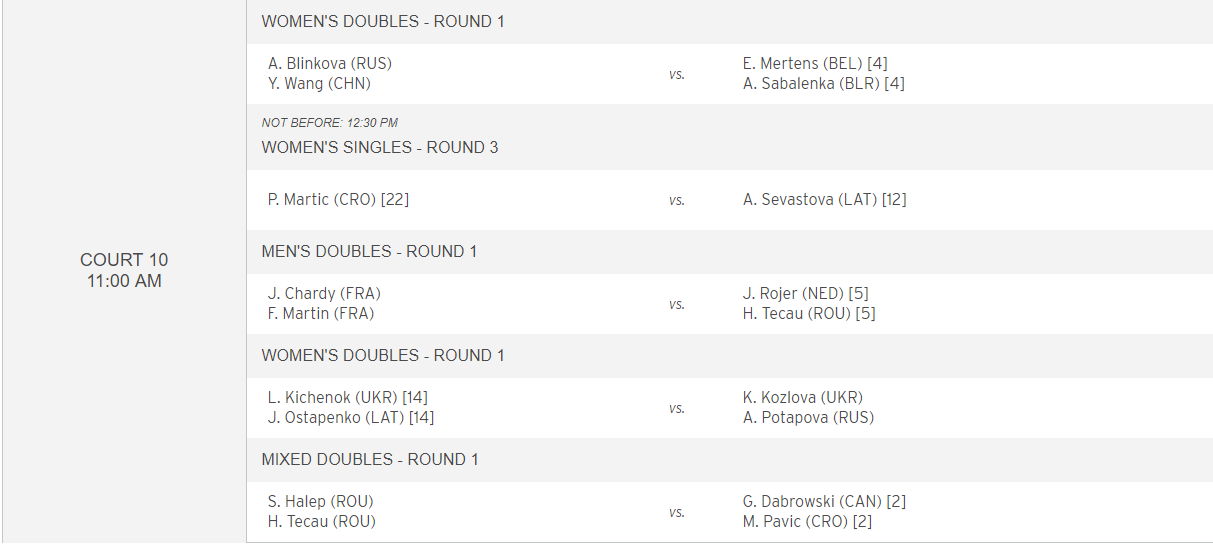Viewport: 1213px width, 544px height.
Task: Select S. Halep (ROU) player
Action: [x=321, y=501]
